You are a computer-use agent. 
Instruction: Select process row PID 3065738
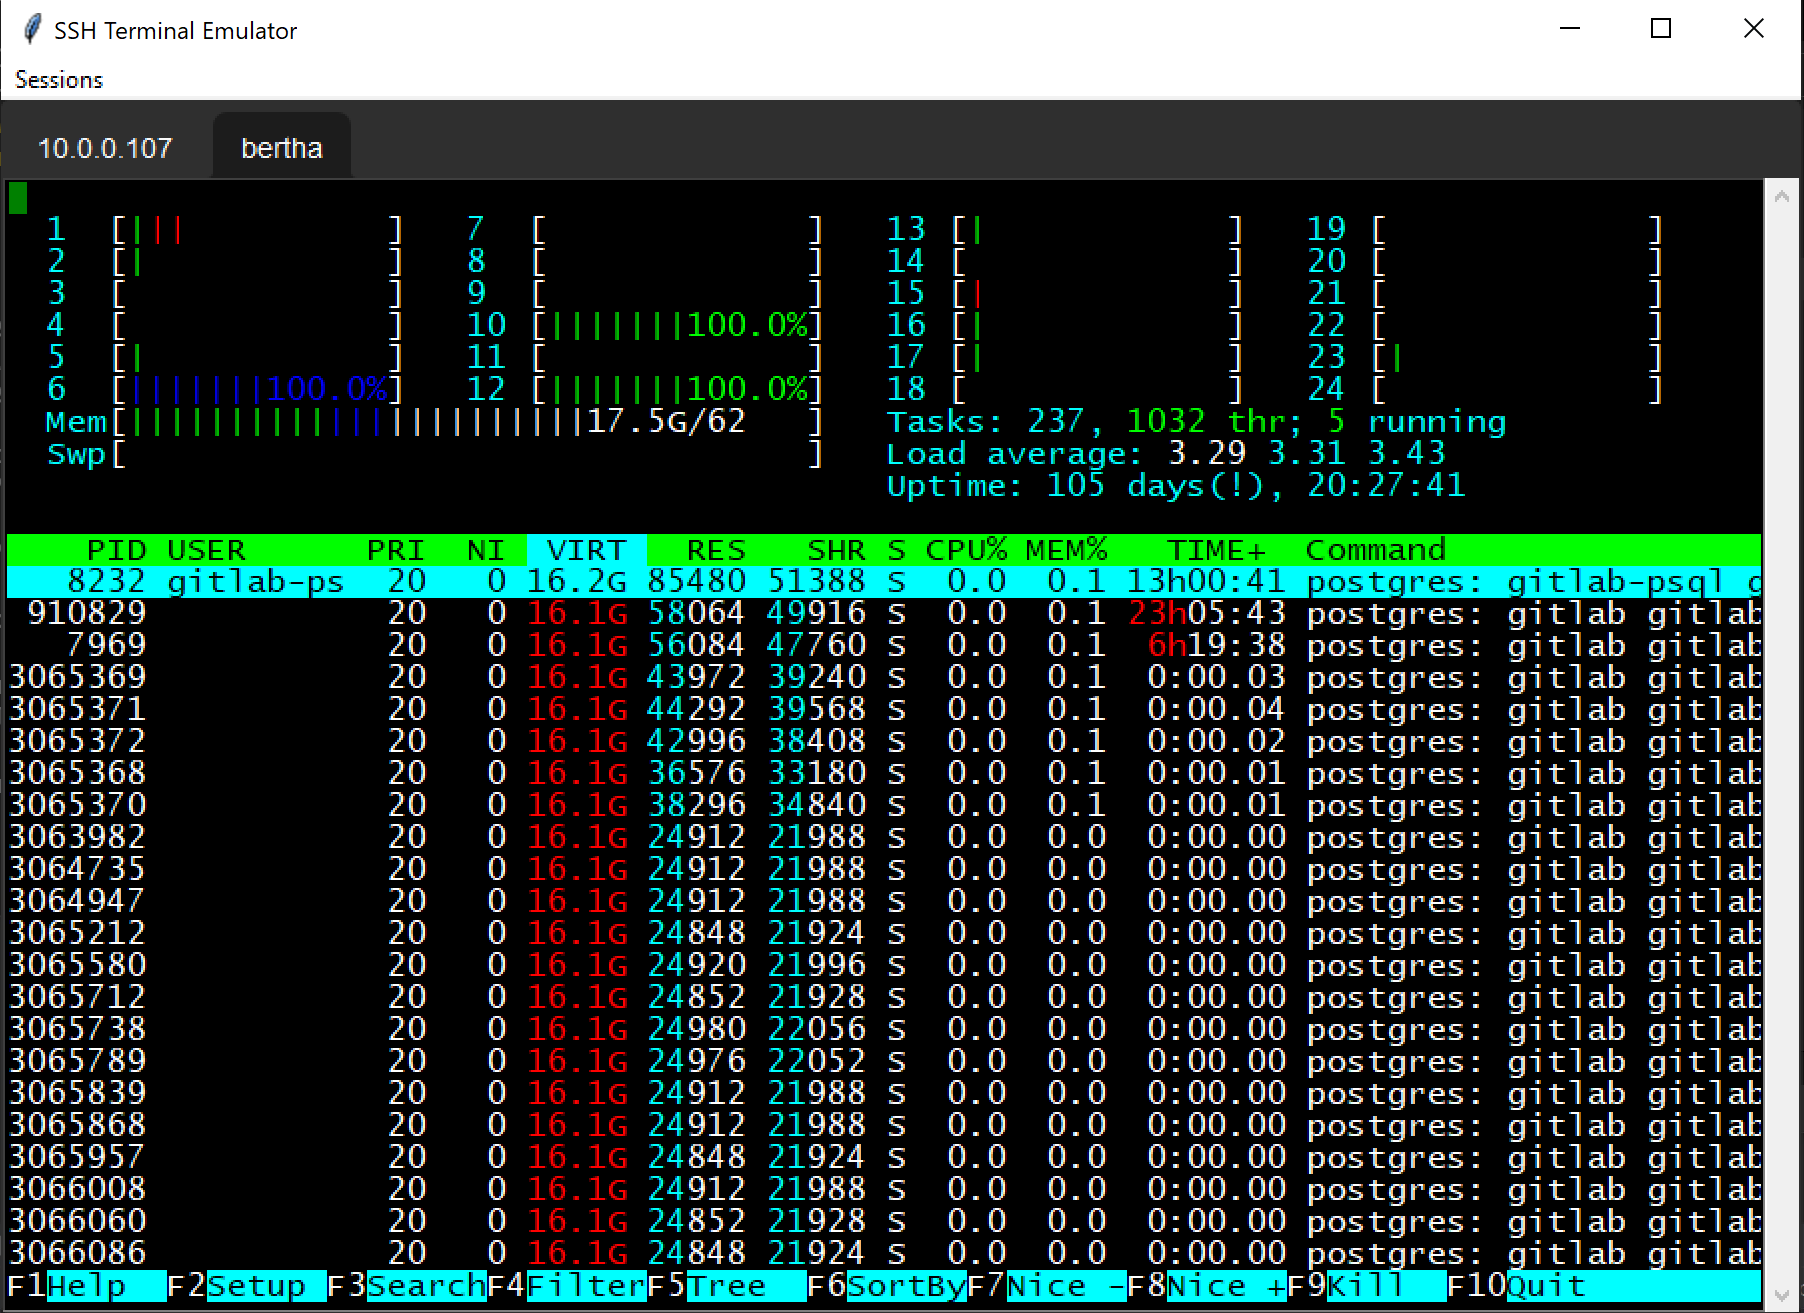click(884, 1030)
